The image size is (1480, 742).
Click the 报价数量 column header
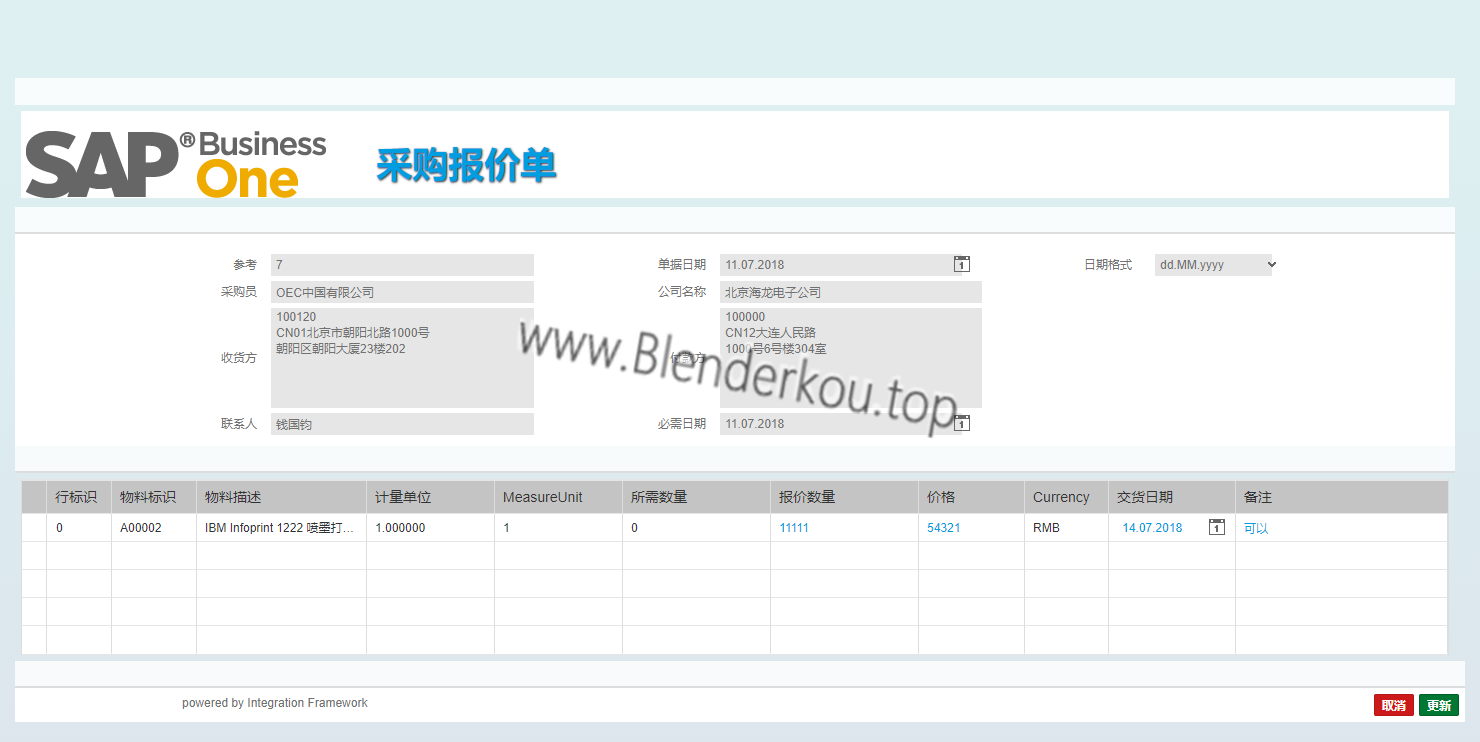tap(844, 497)
